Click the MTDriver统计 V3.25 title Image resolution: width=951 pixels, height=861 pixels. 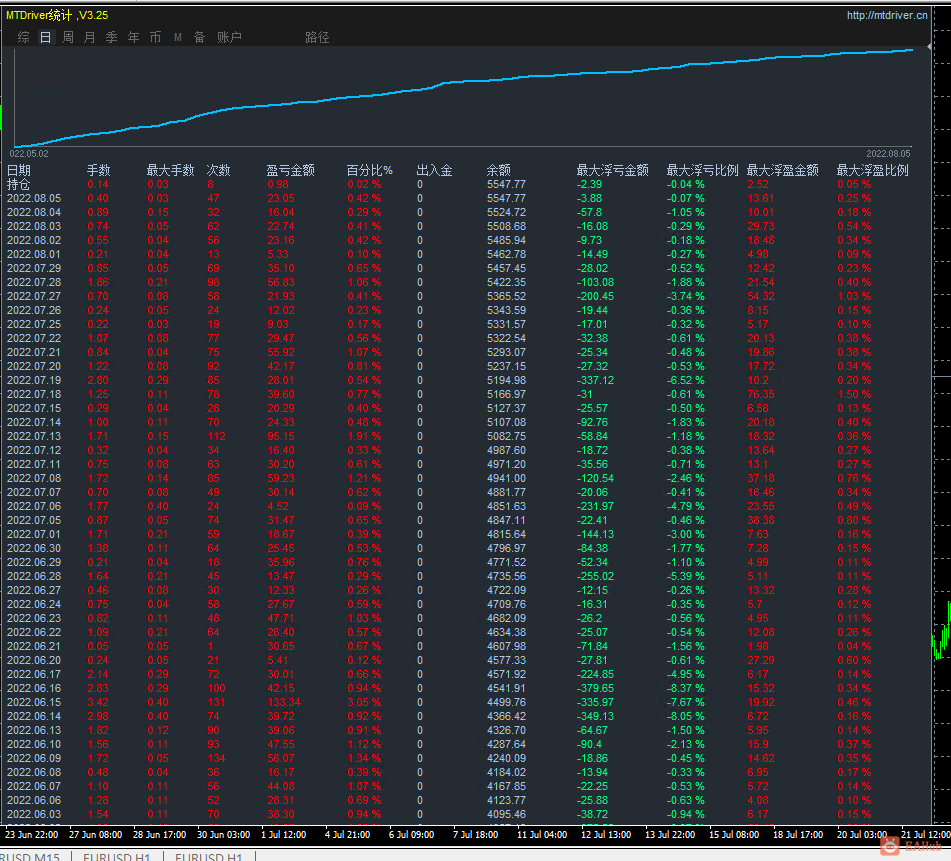click(57, 15)
